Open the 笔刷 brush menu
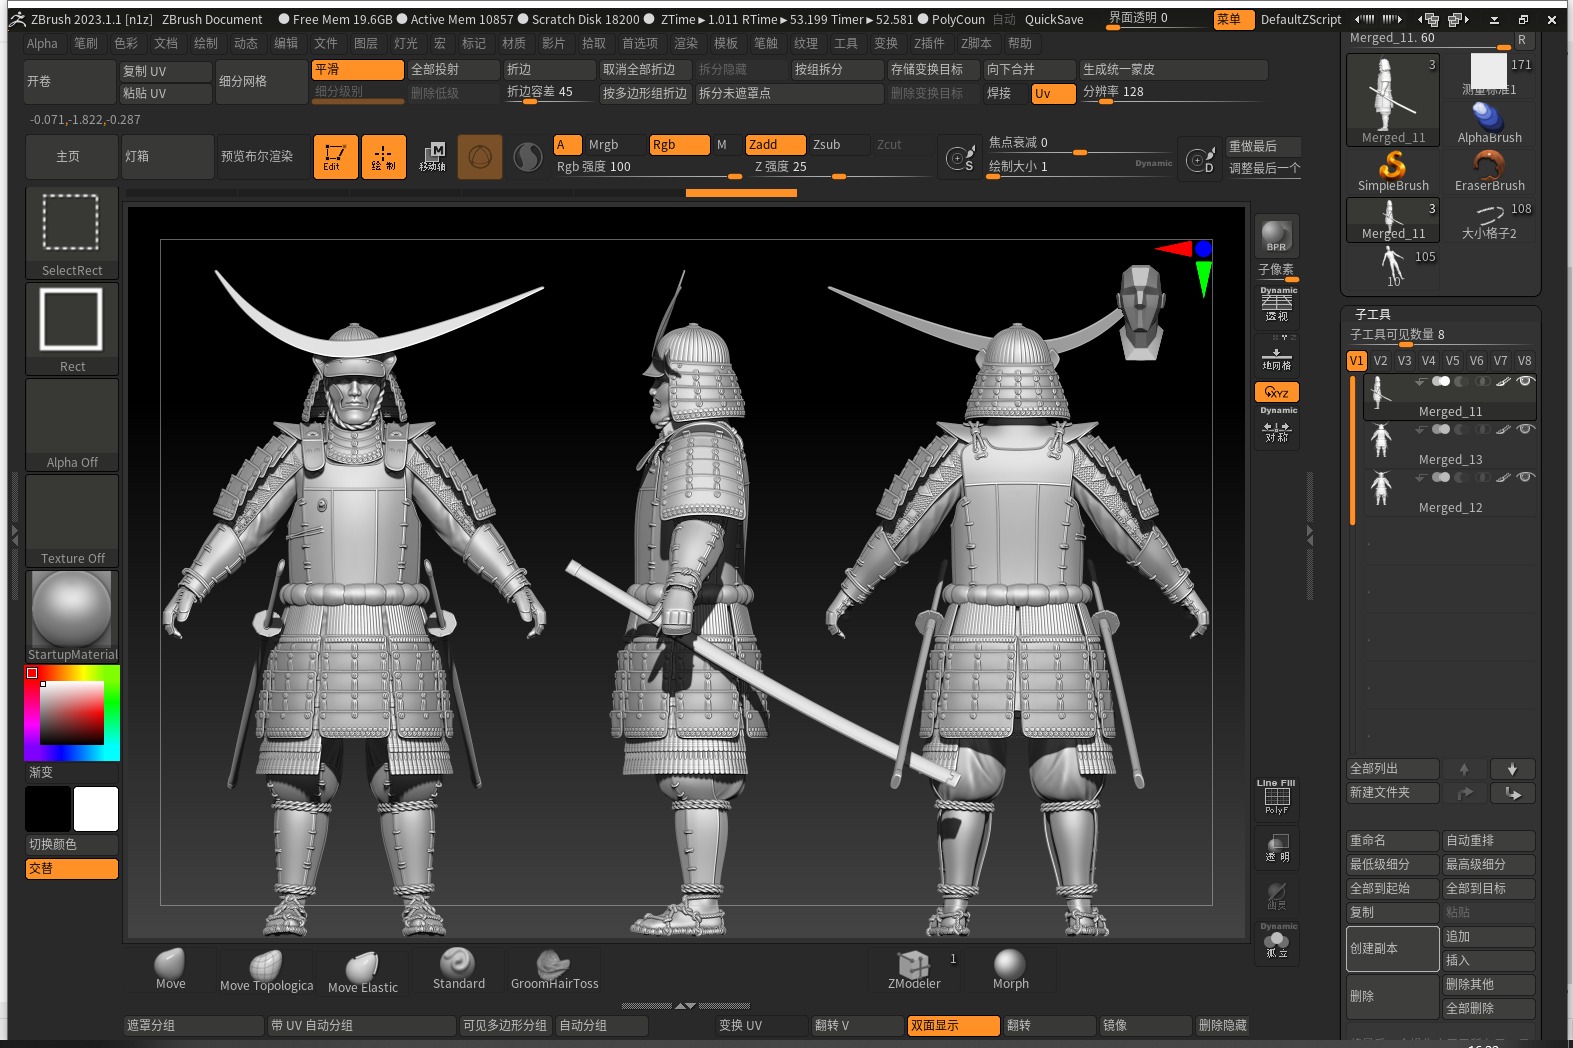This screenshot has width=1573, height=1048. pyautogui.click(x=85, y=43)
